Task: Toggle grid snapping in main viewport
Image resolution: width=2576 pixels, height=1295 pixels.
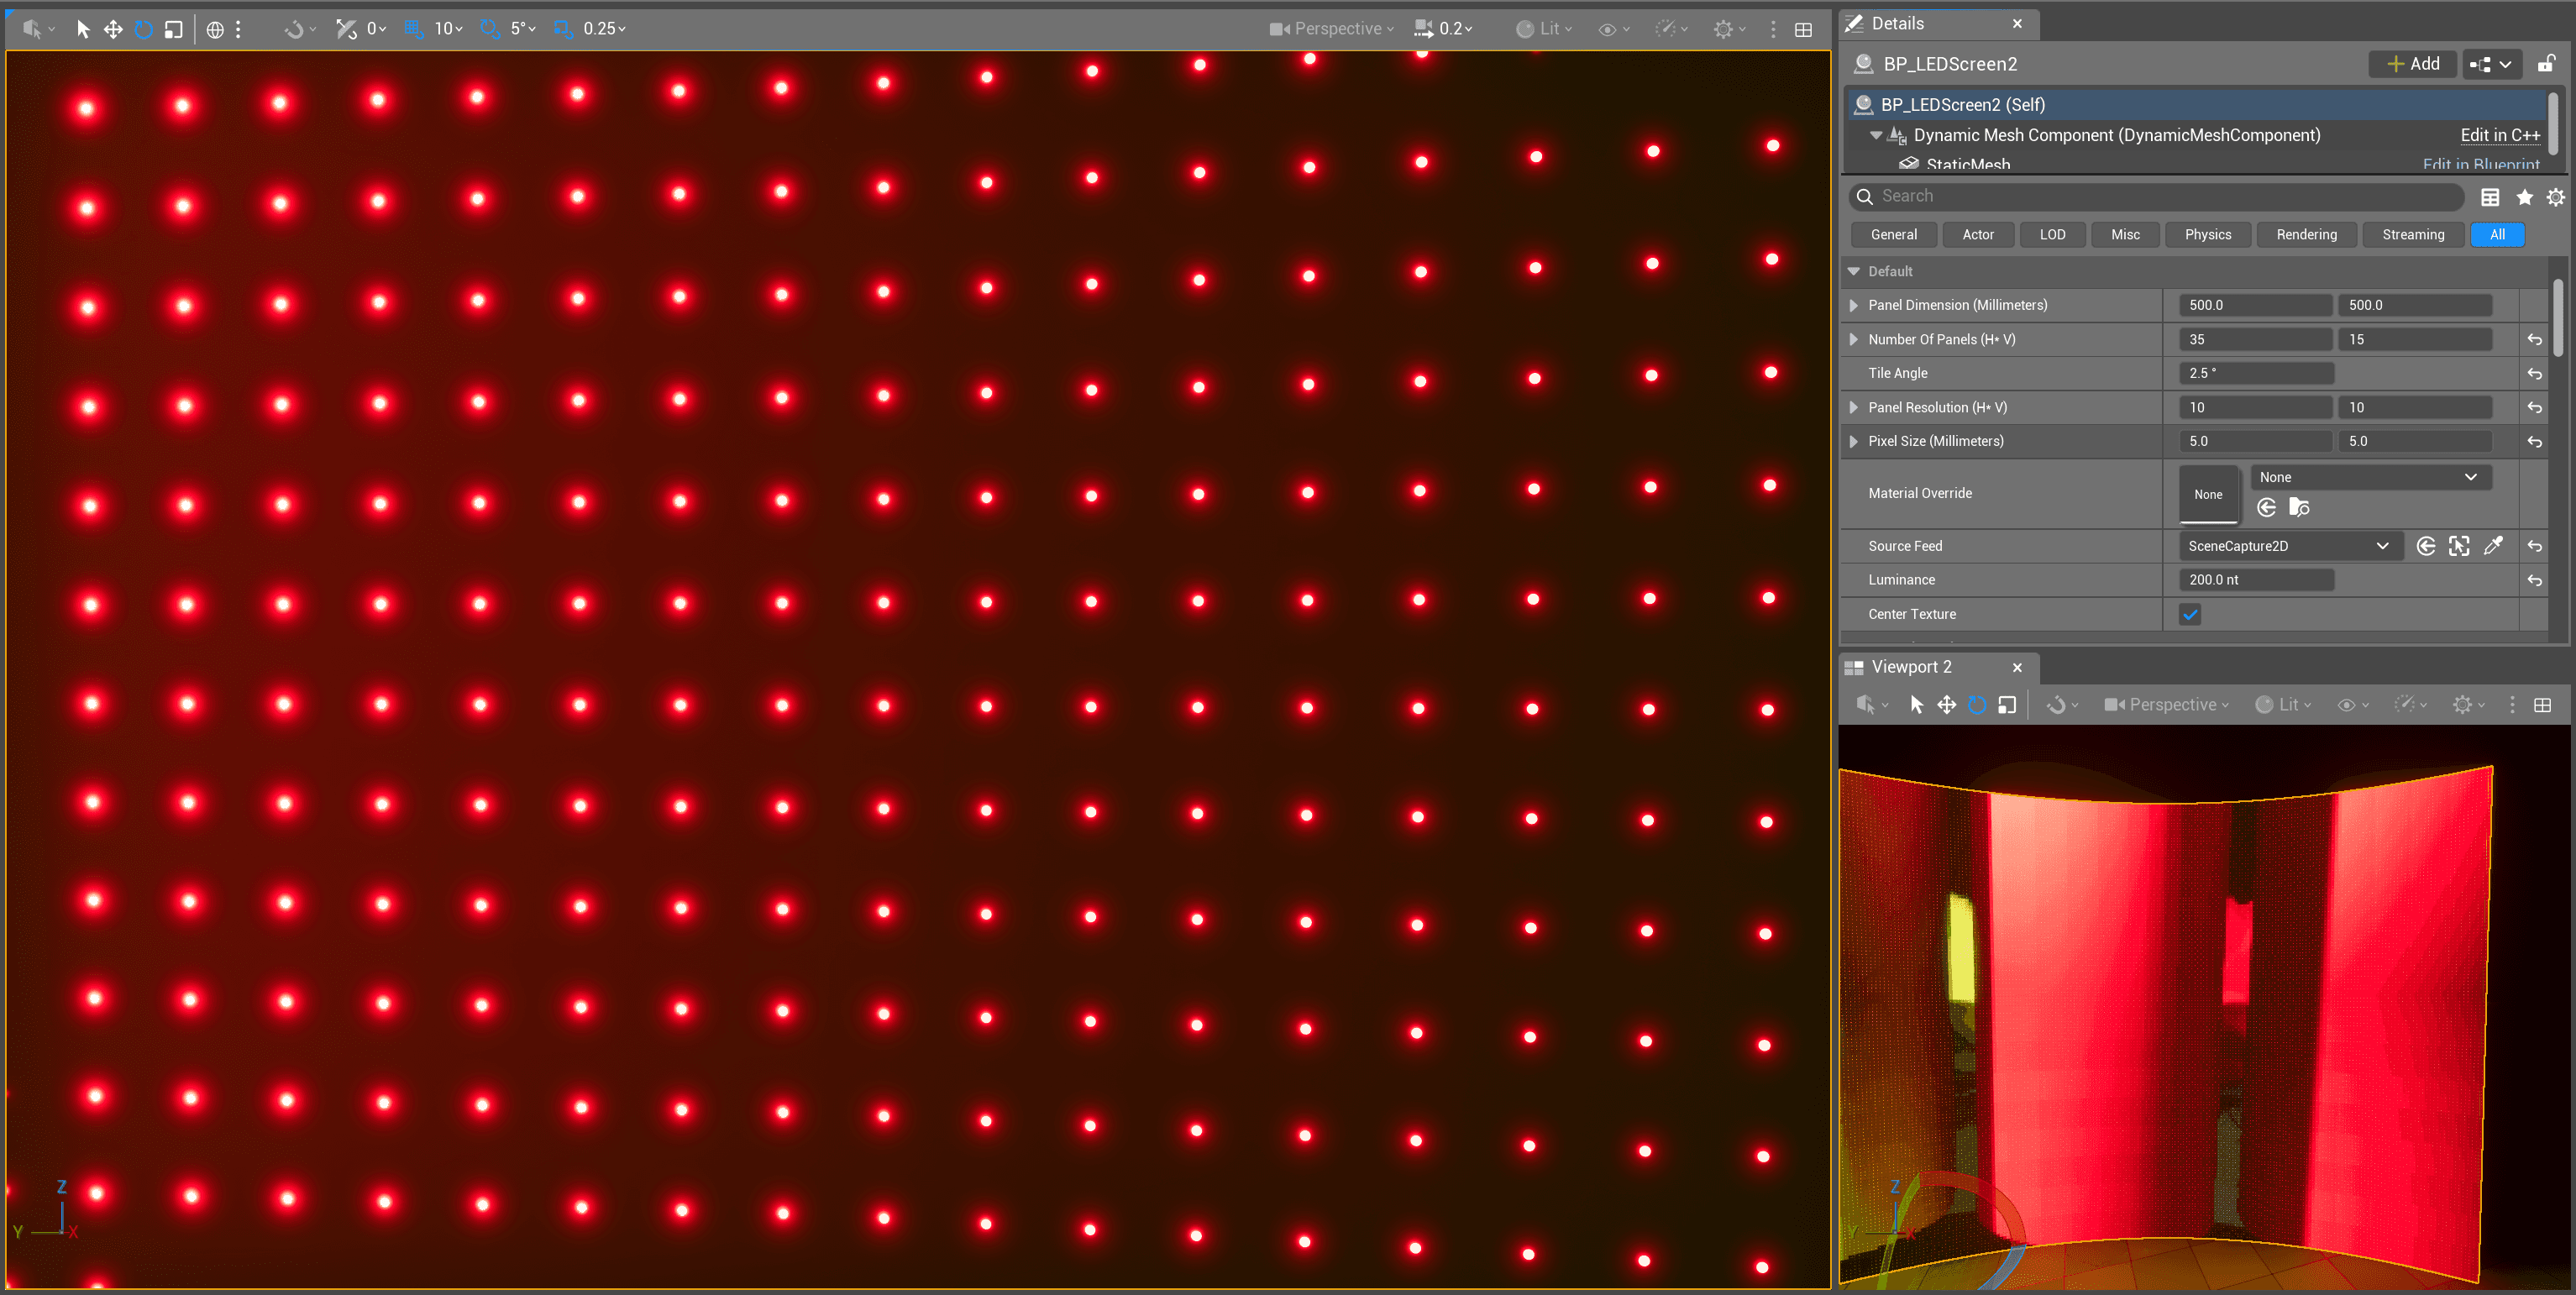Action: pos(413,29)
